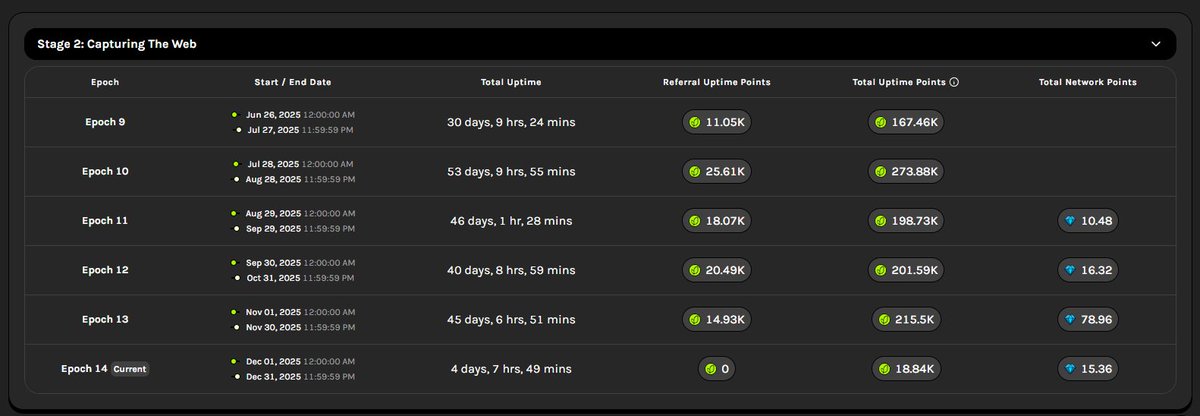Click the green coin icon beside 215.5K
The image size is (1200, 416).
click(884, 319)
